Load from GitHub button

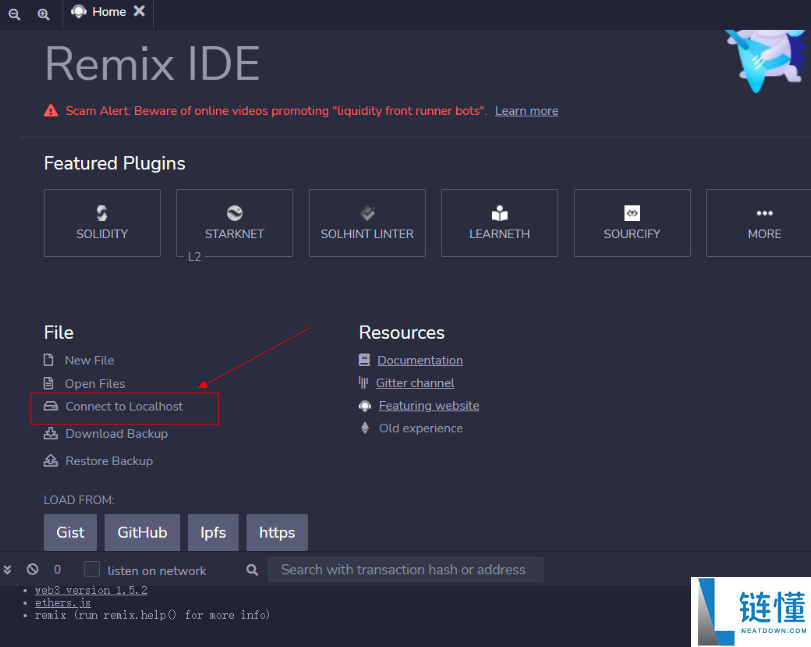(x=142, y=533)
